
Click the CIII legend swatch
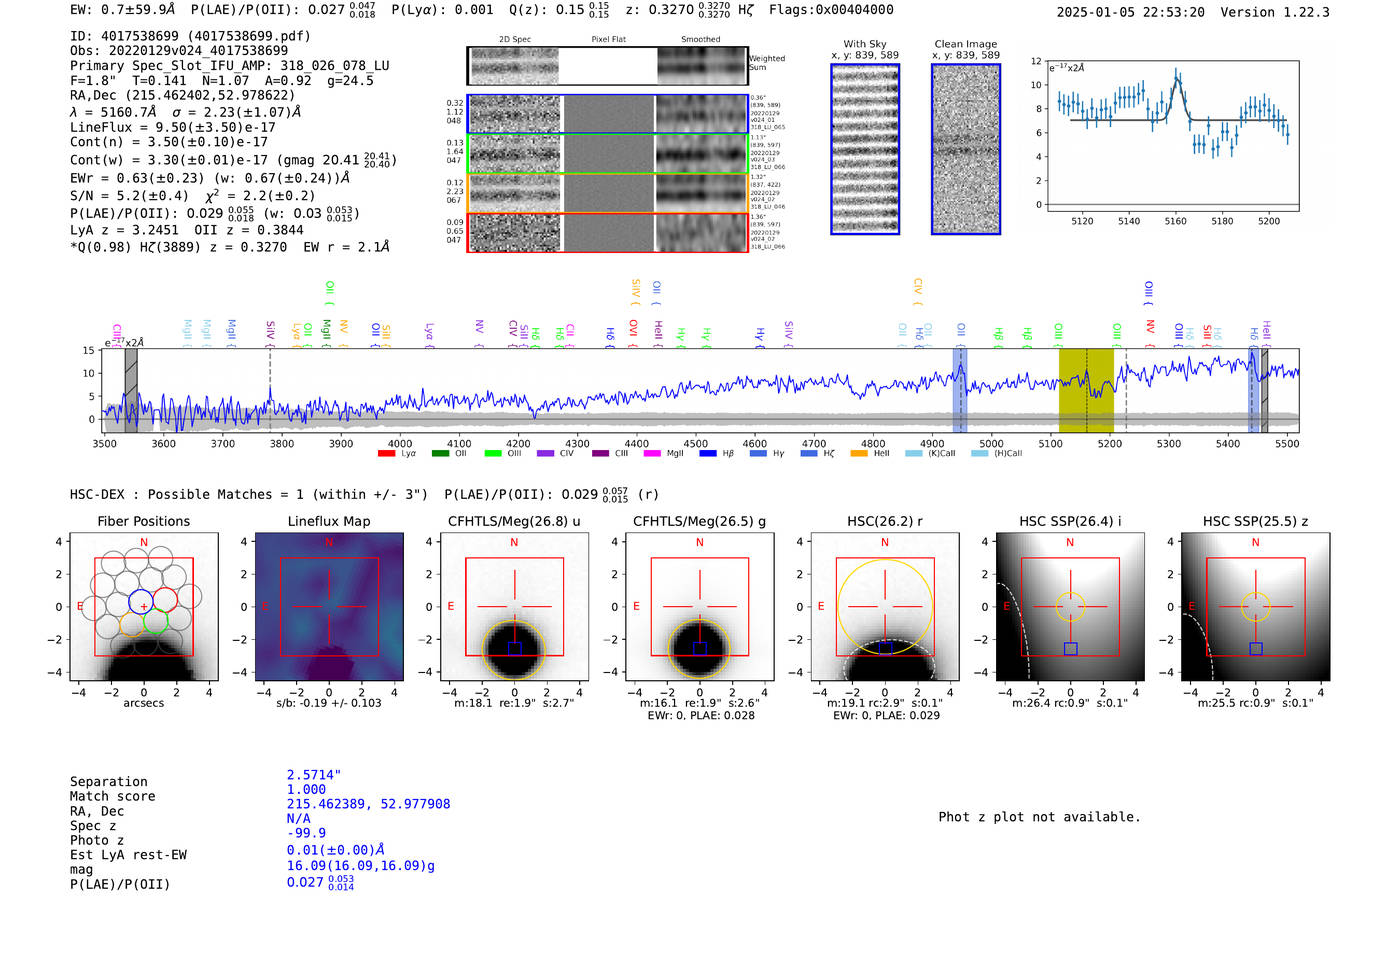click(x=600, y=454)
